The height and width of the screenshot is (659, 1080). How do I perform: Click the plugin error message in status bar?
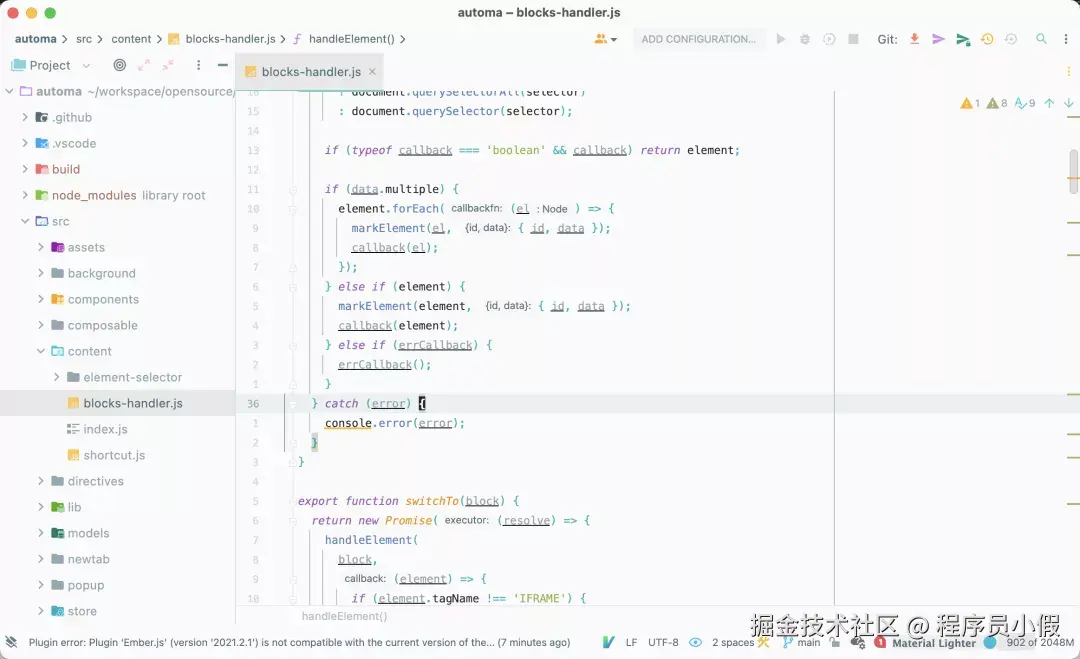[x=300, y=642]
